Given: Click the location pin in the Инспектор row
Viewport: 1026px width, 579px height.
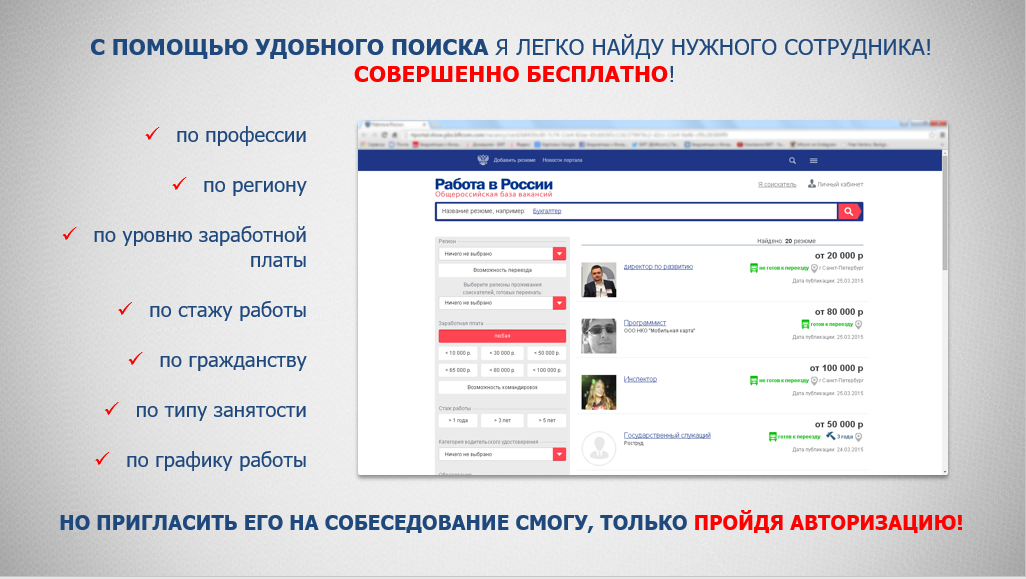Looking at the screenshot, I should click(814, 380).
